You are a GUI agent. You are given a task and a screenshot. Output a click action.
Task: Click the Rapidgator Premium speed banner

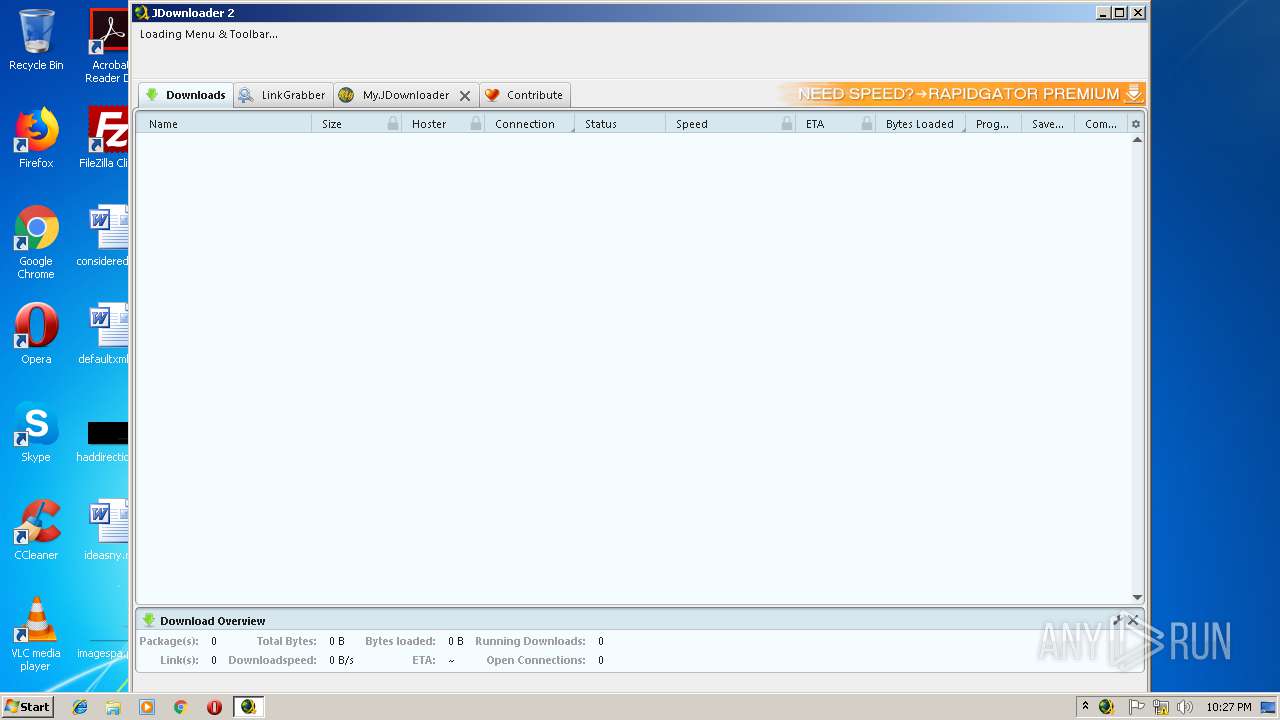962,94
